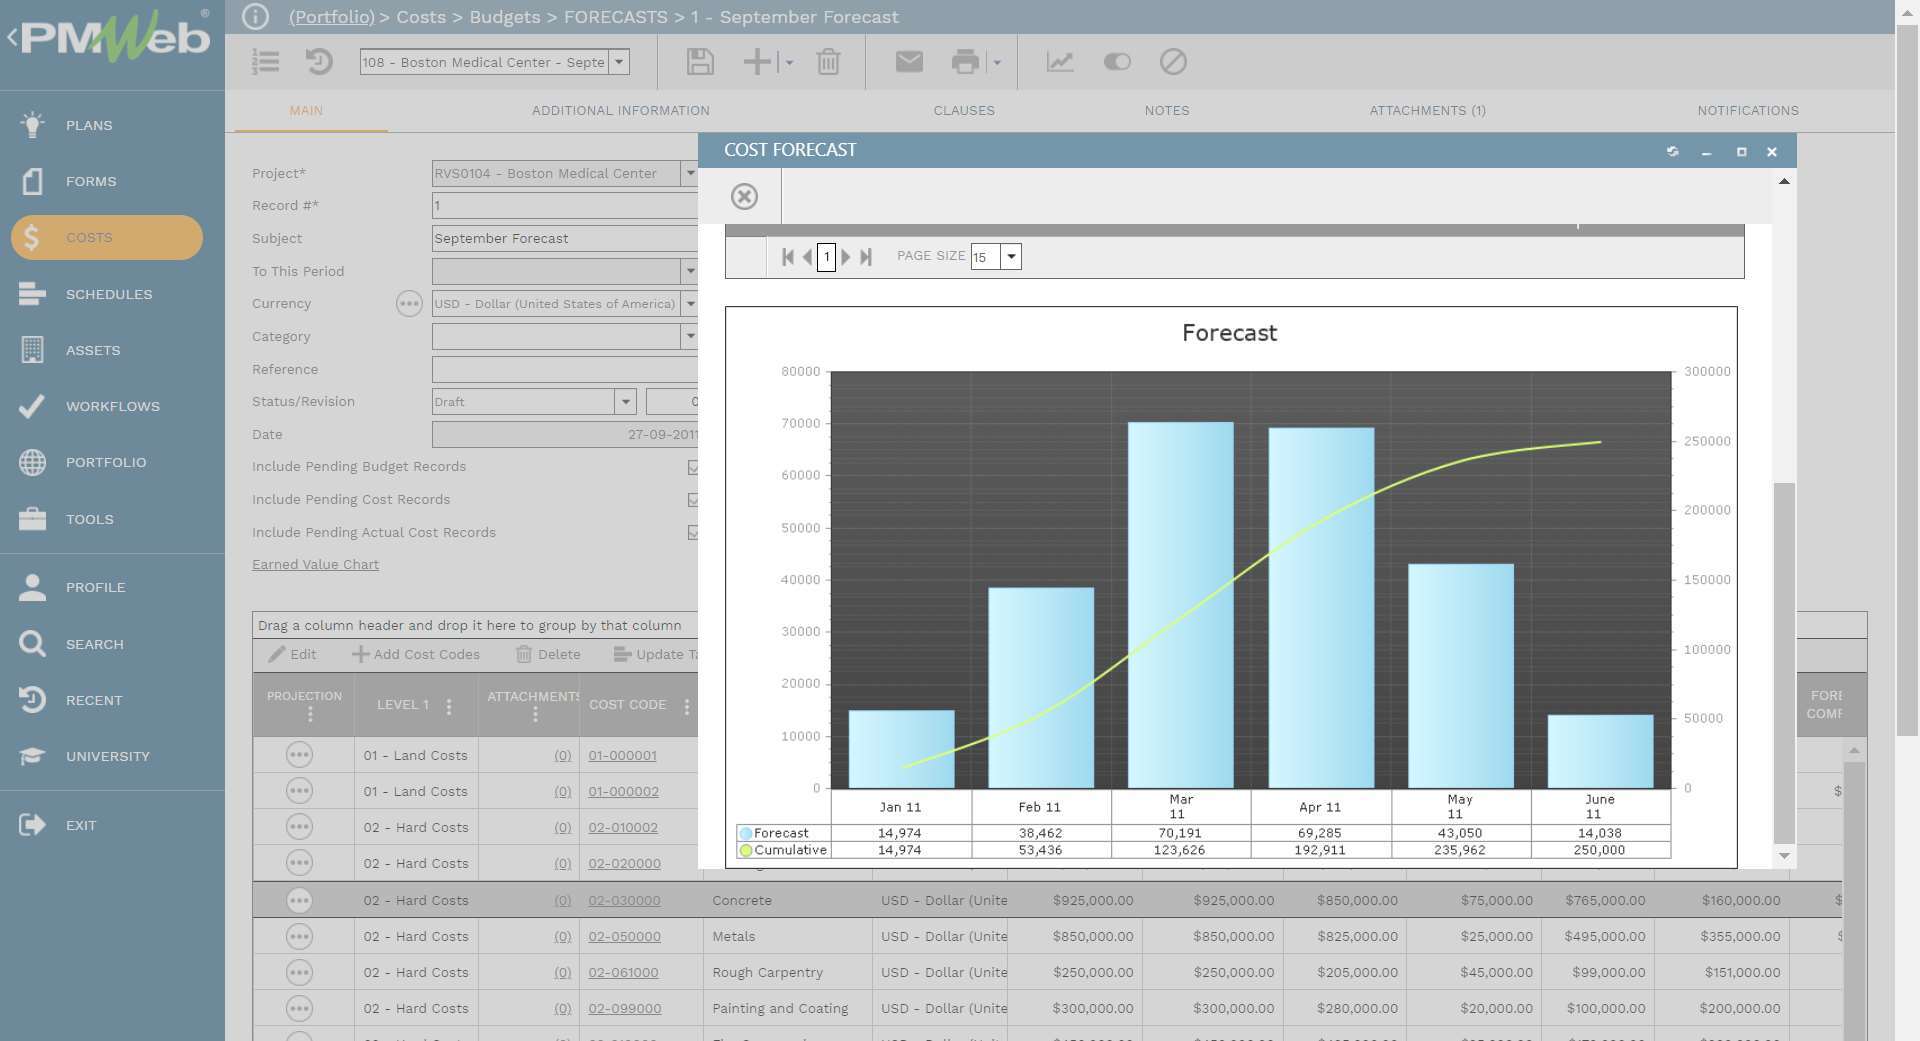
Task: Open the ellipsis button next to Currency
Action: 409,304
